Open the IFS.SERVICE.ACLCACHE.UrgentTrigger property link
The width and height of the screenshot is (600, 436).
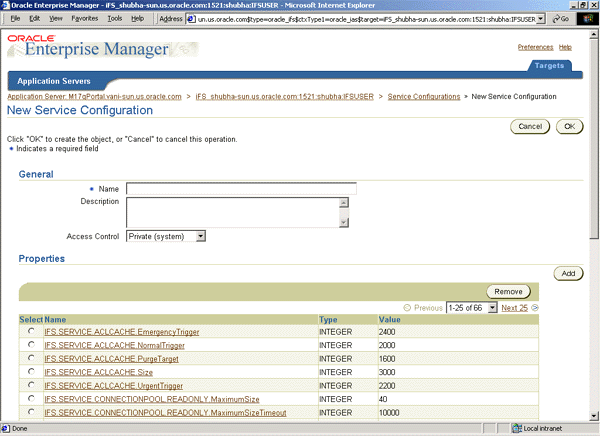(113, 385)
